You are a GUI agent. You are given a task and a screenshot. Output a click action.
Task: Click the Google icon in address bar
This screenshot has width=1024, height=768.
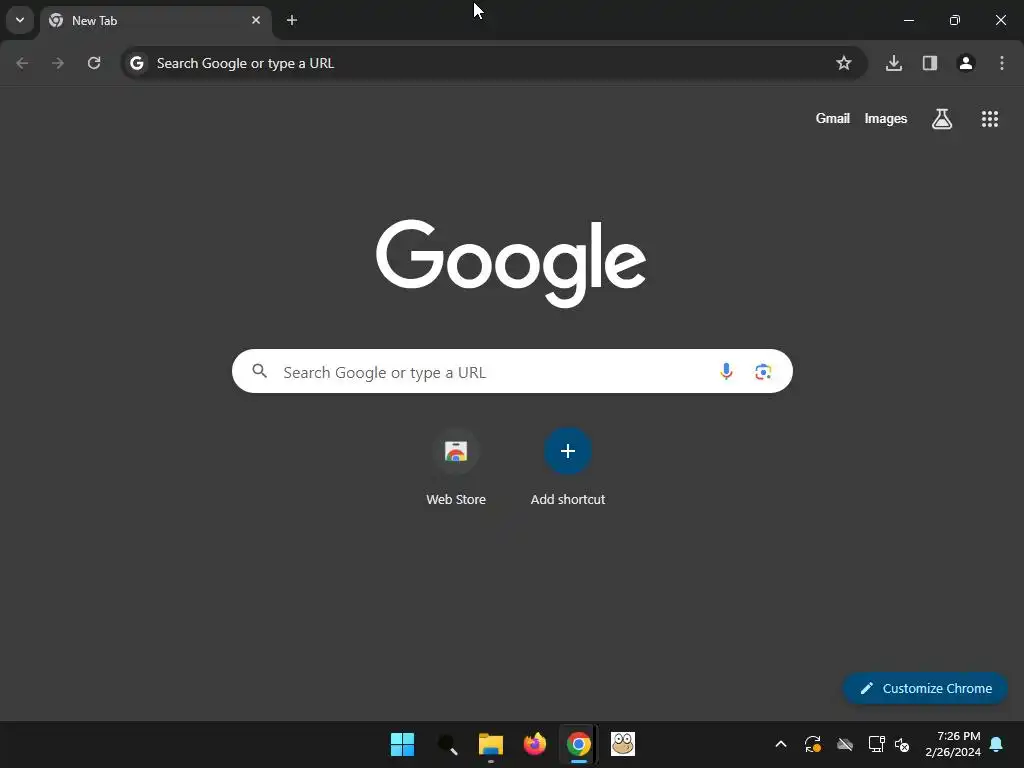coord(136,63)
